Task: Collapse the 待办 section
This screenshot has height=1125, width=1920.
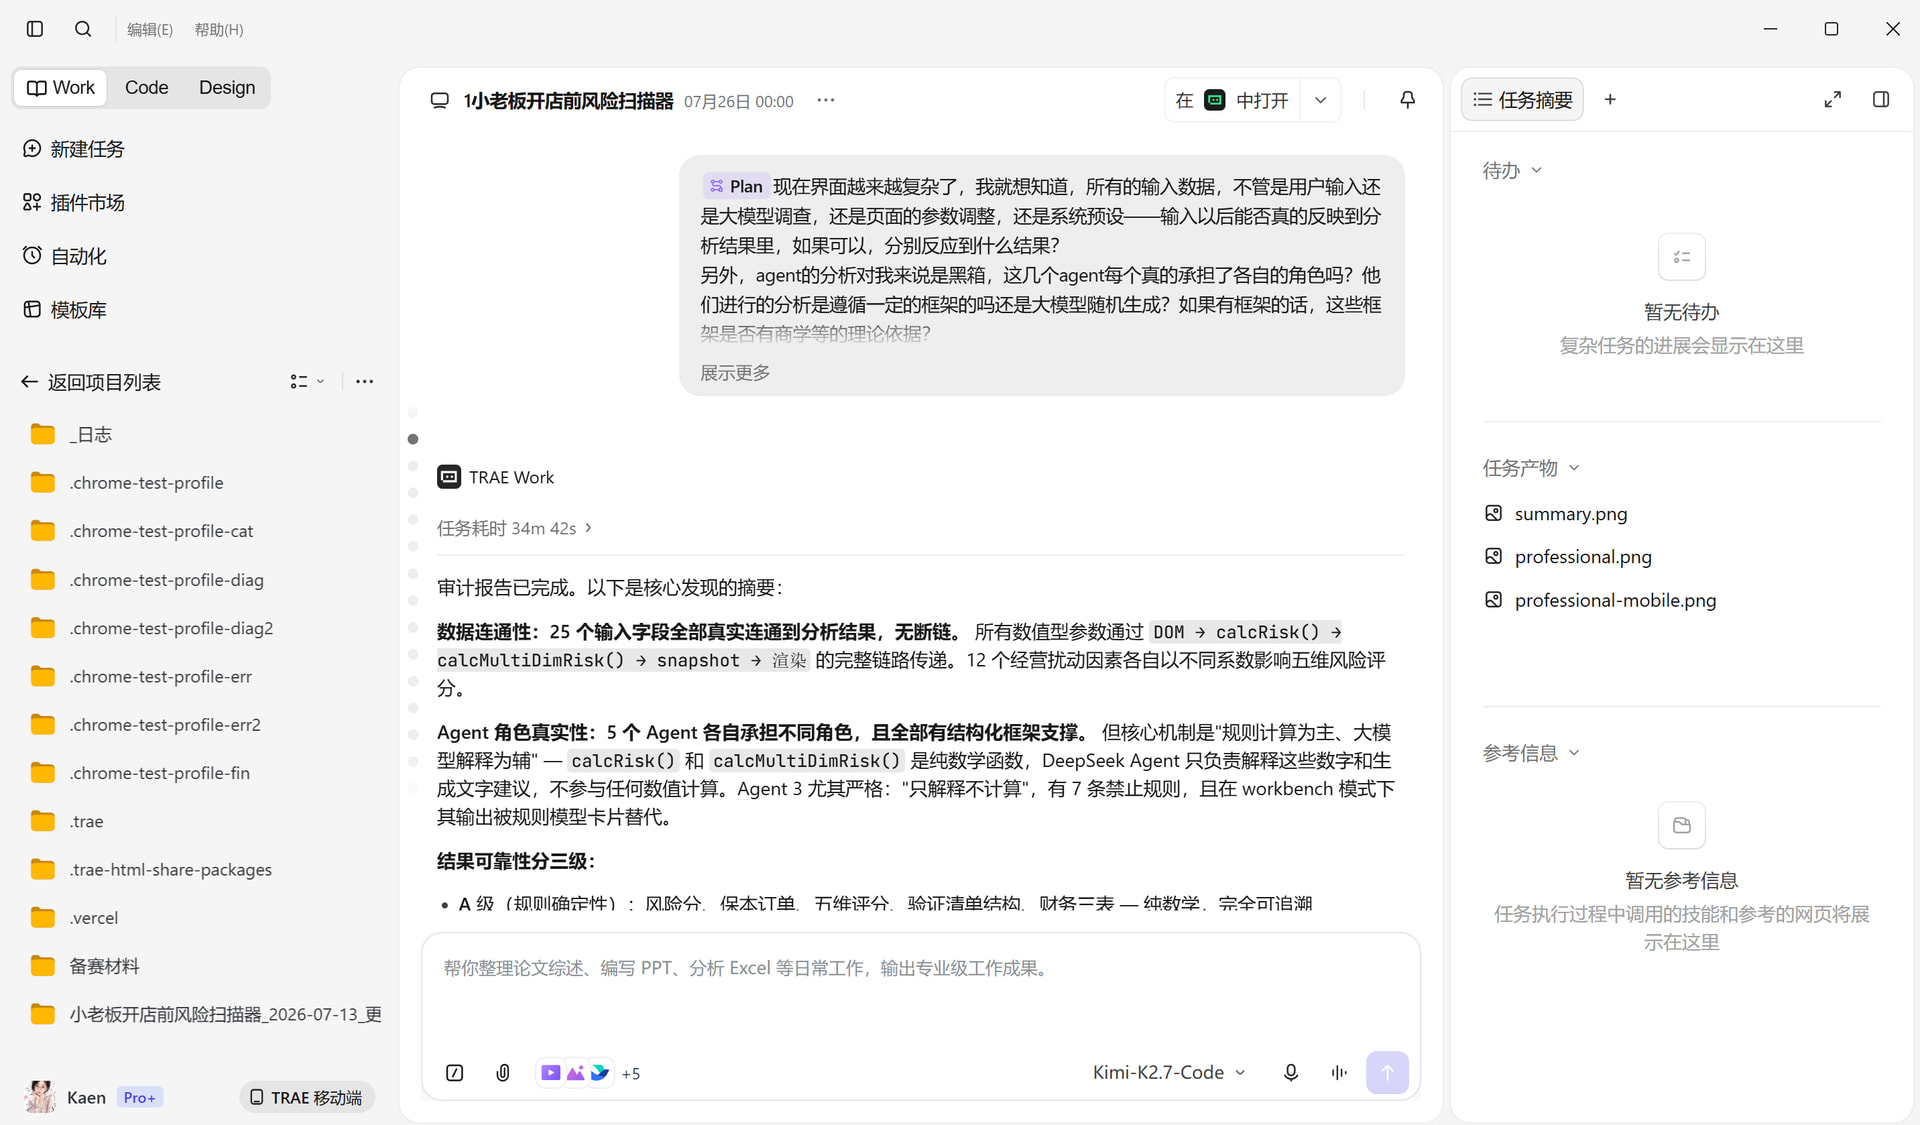Action: tap(1512, 171)
